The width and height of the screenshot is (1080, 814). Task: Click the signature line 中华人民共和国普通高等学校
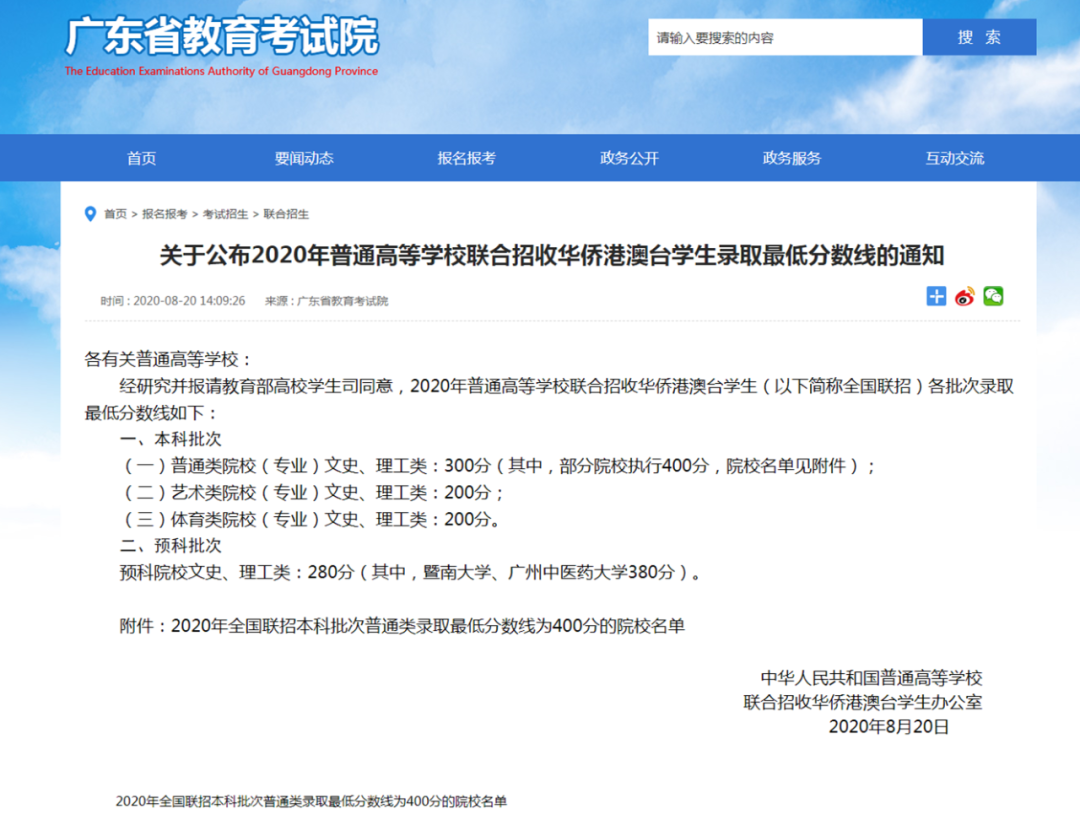(x=871, y=678)
